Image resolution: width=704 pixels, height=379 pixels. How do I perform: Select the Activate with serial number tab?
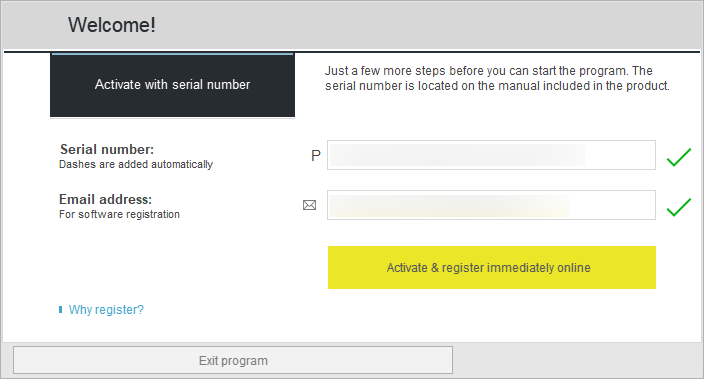(172, 85)
